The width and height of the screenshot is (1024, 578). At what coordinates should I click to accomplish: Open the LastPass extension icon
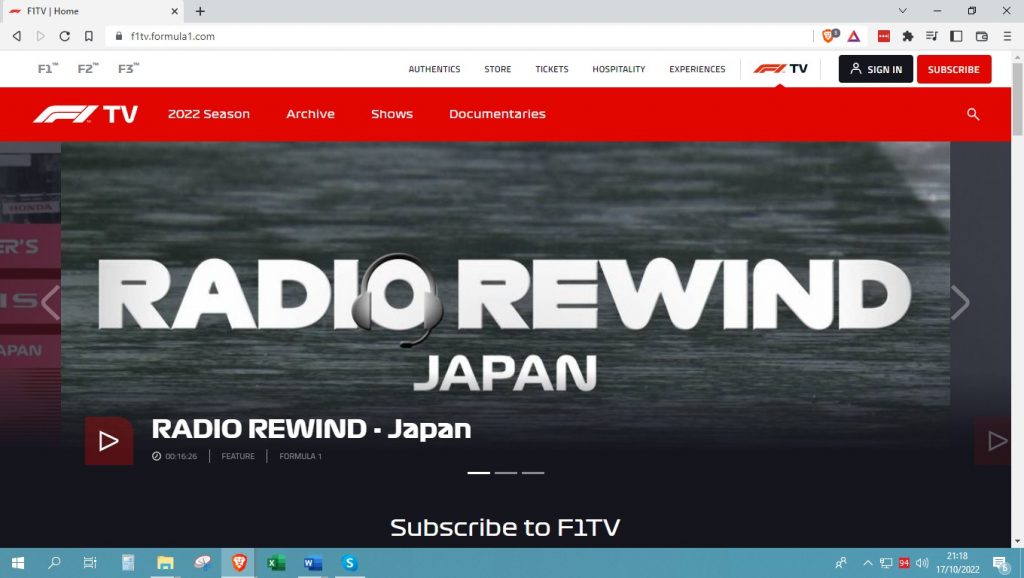pyautogui.click(x=884, y=35)
